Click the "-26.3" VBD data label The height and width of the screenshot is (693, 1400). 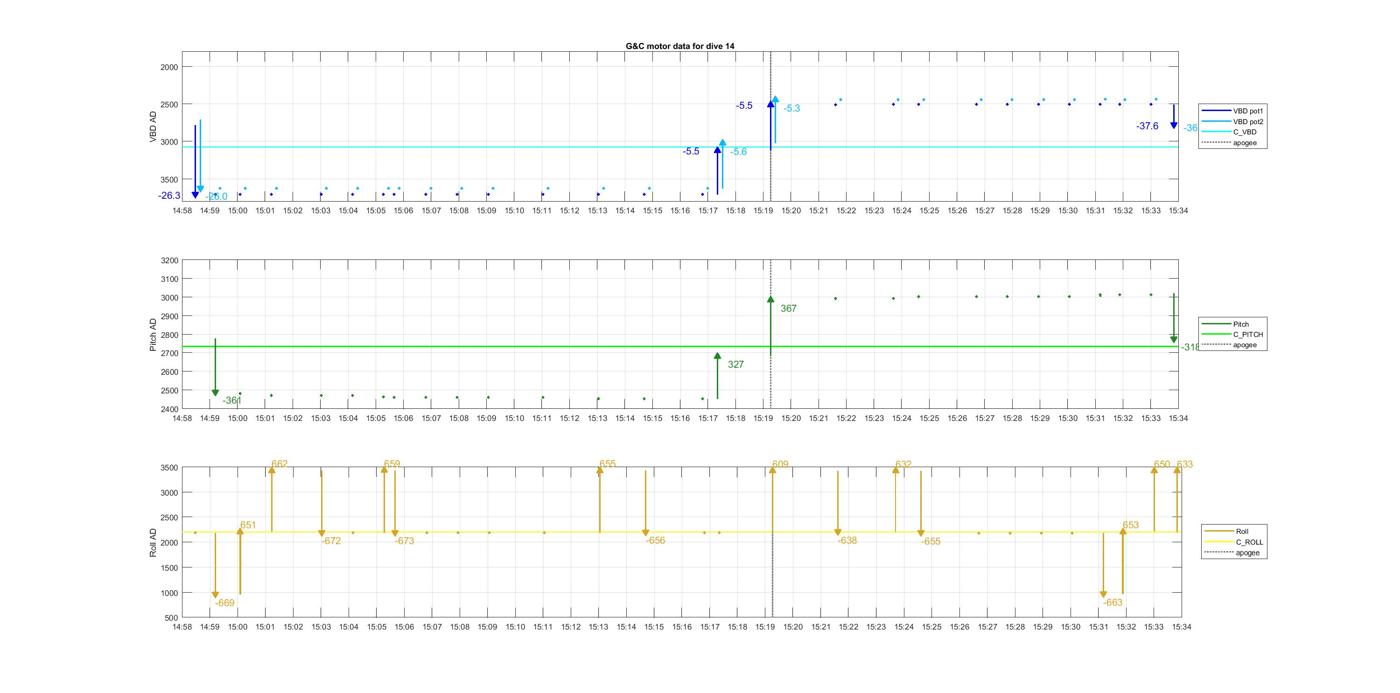(169, 196)
